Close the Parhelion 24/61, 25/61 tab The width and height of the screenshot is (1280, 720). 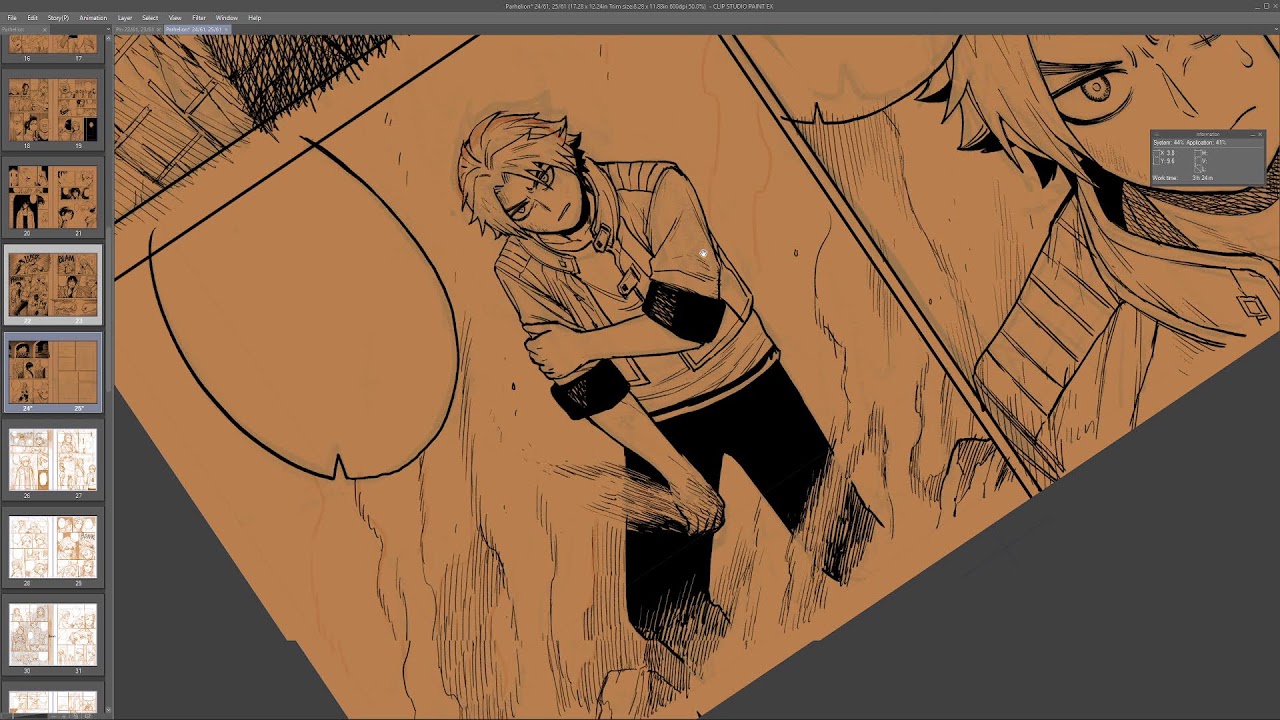point(227,30)
